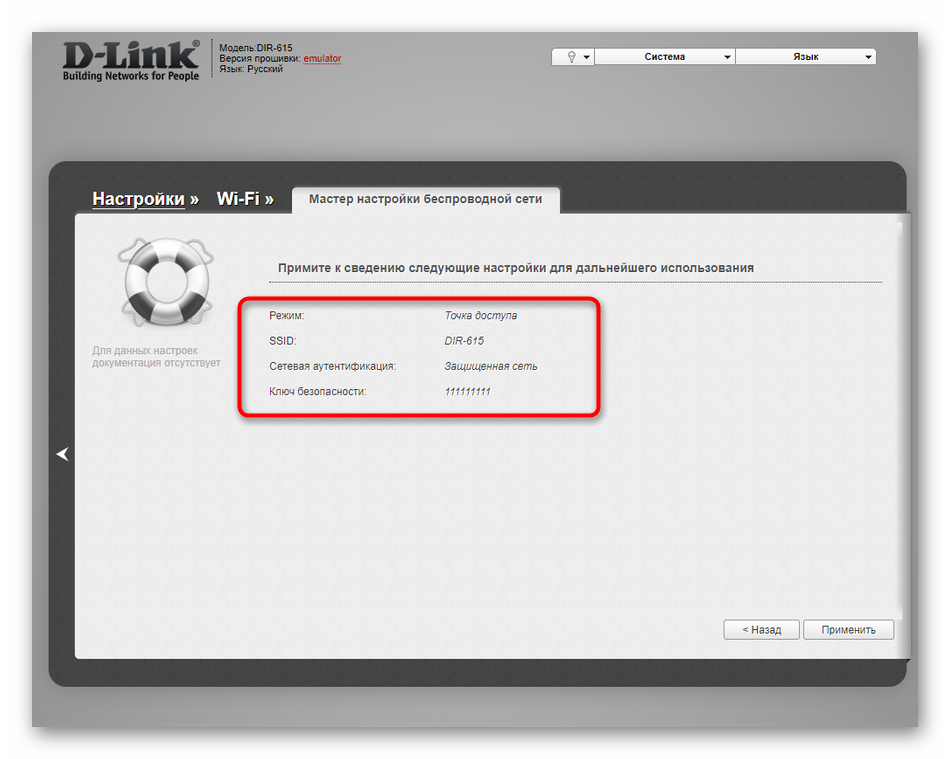Screen dimensions: 950x759
Task: Click the Защищенная сеть authentication value
Action: tap(491, 366)
